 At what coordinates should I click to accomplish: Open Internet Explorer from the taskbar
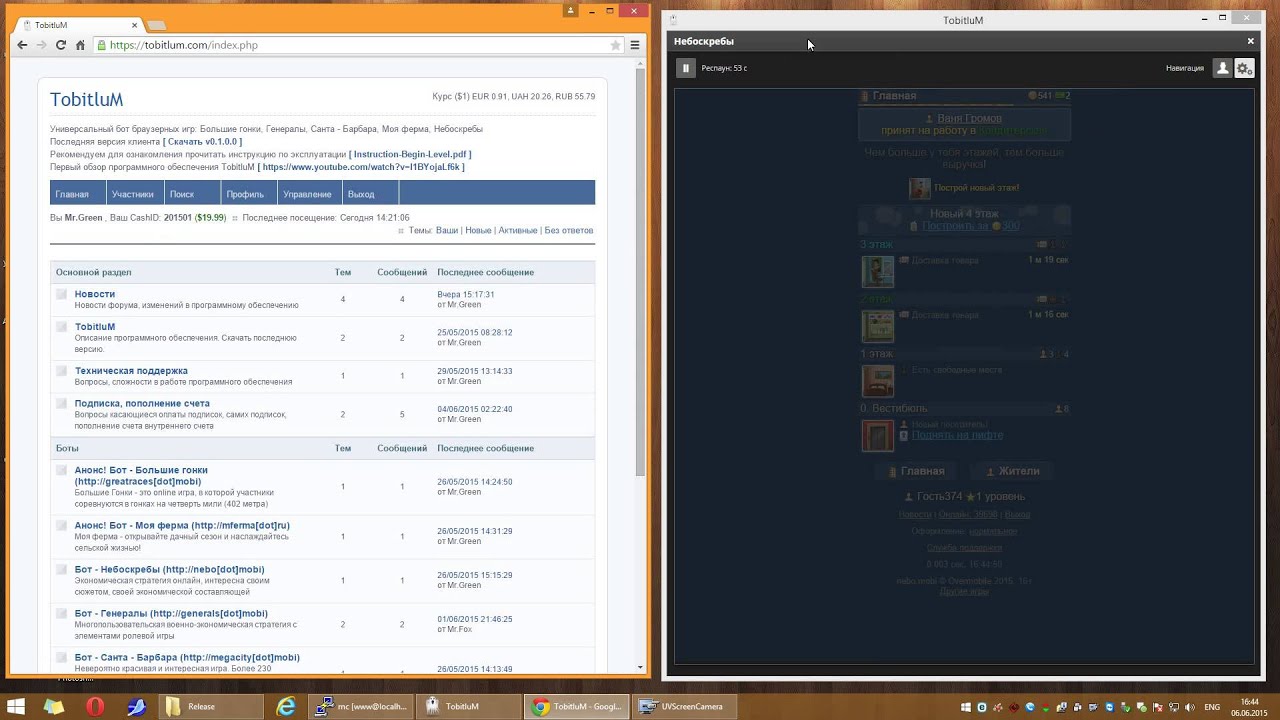click(x=286, y=707)
